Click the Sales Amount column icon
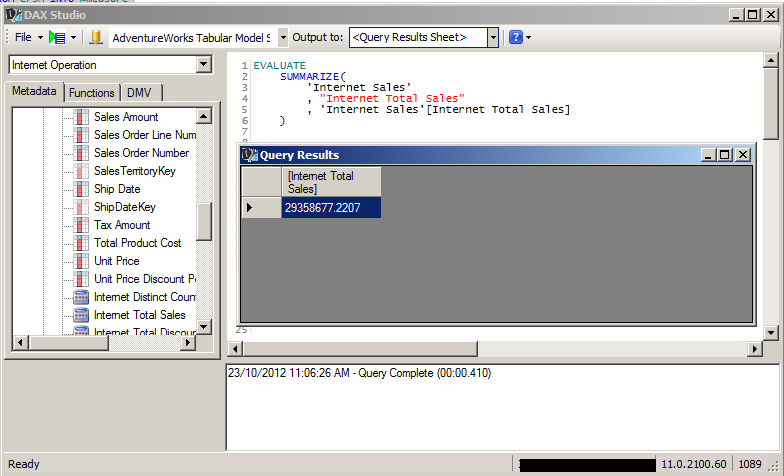The height and width of the screenshot is (476, 784). (x=81, y=117)
